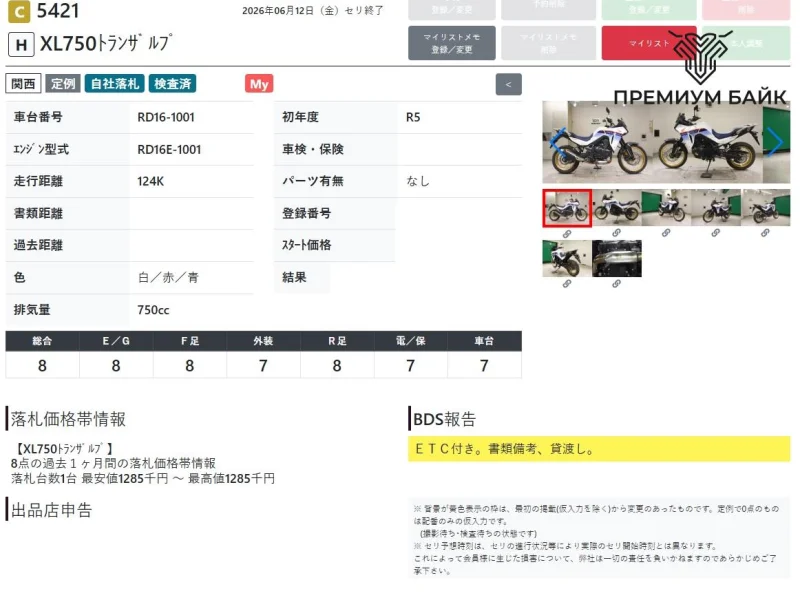Click the main photo of the bike facing left
Viewport: 800px width, 600px height.
(709, 143)
